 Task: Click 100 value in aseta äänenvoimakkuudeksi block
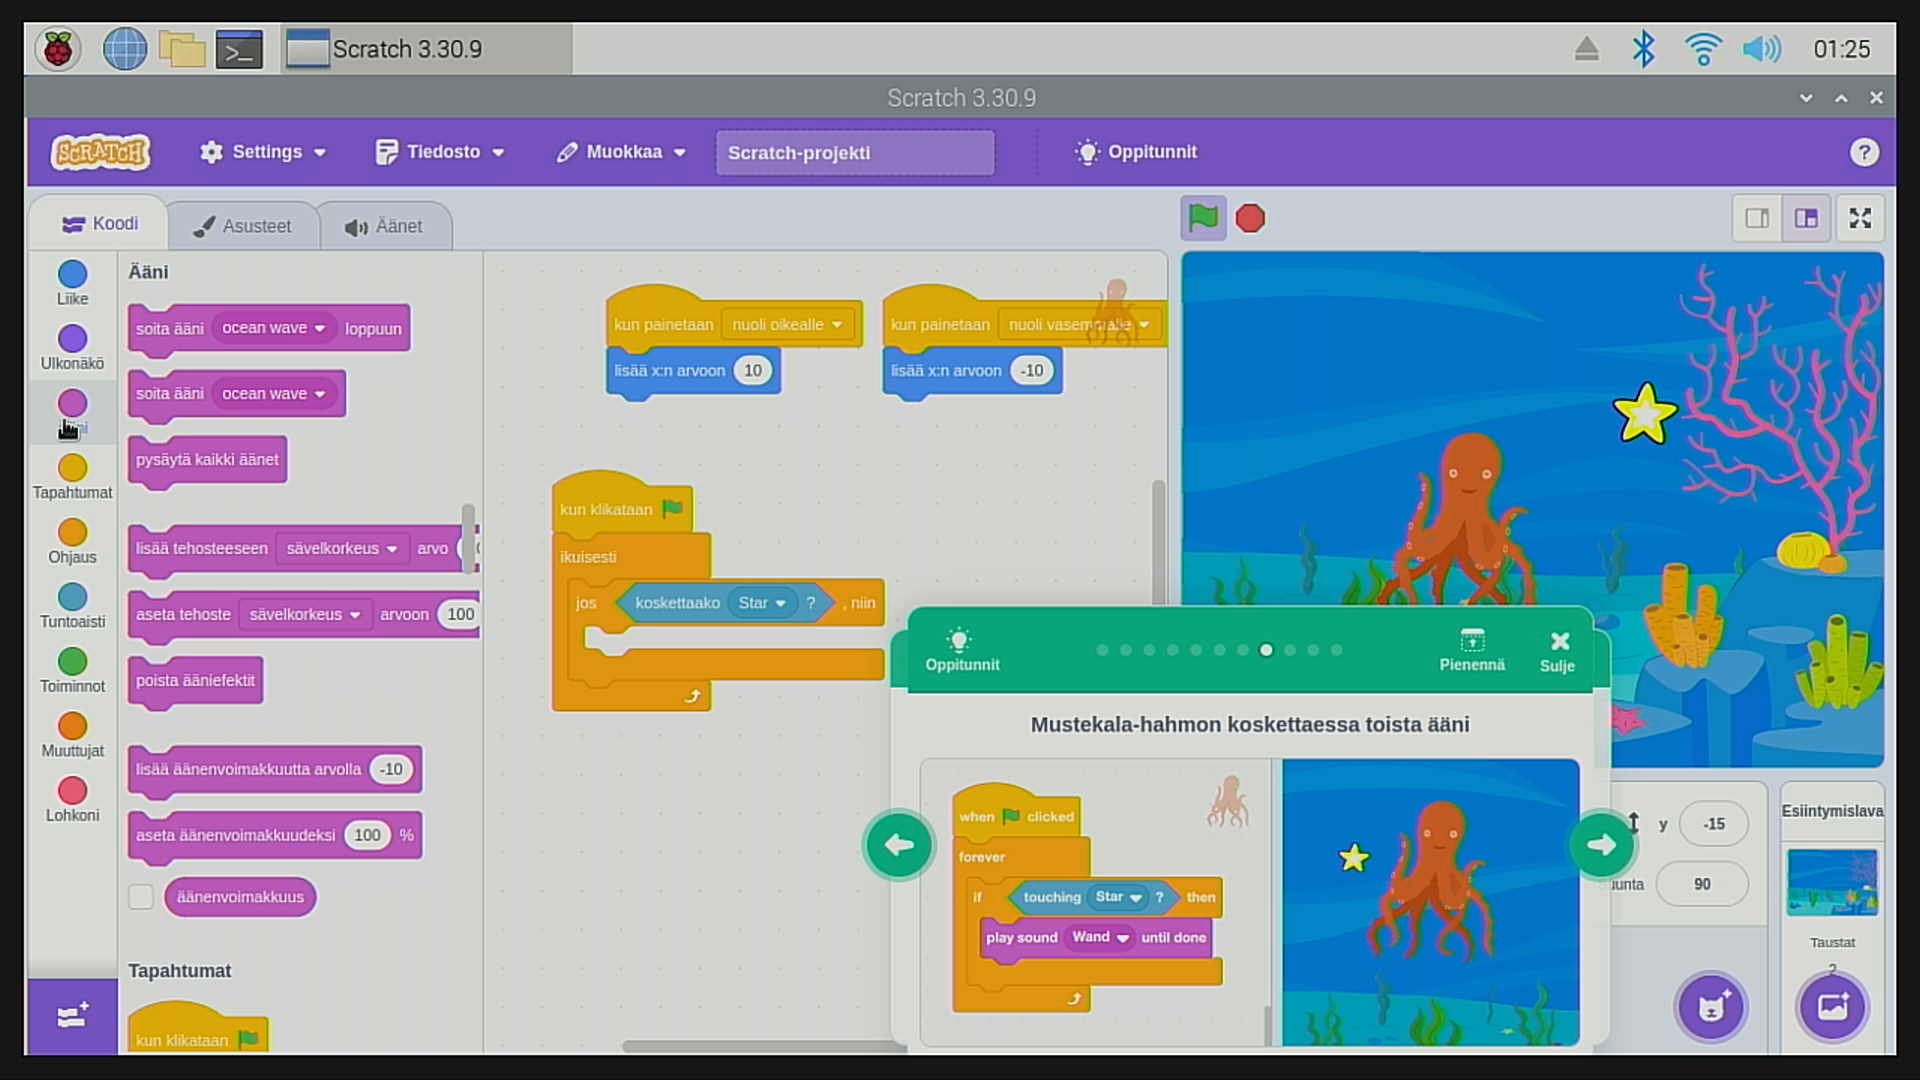[367, 835]
